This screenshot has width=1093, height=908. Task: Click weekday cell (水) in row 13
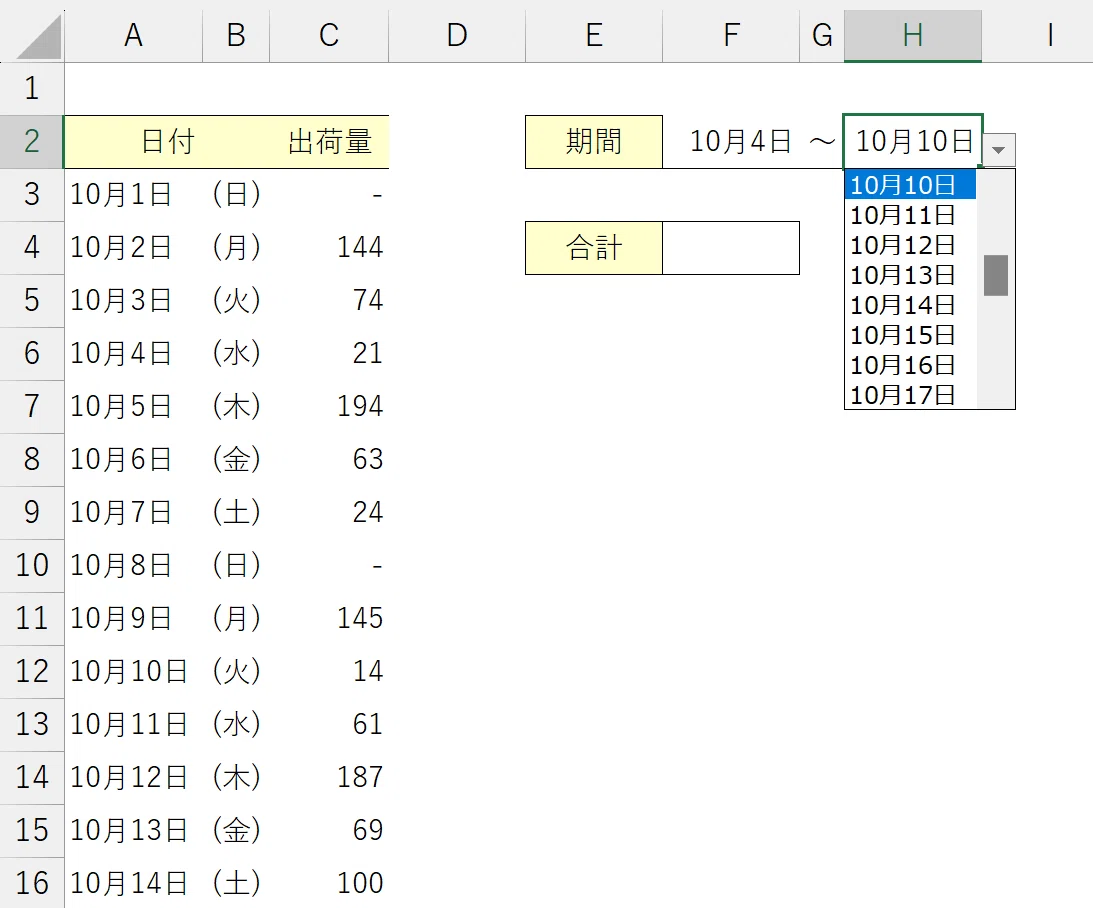236,724
